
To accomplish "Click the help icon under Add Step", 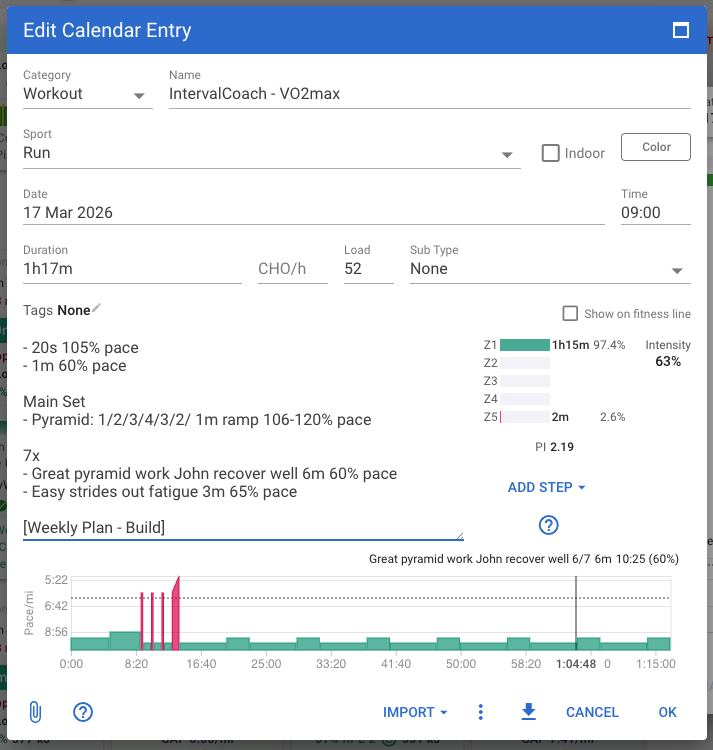I will tap(548, 525).
